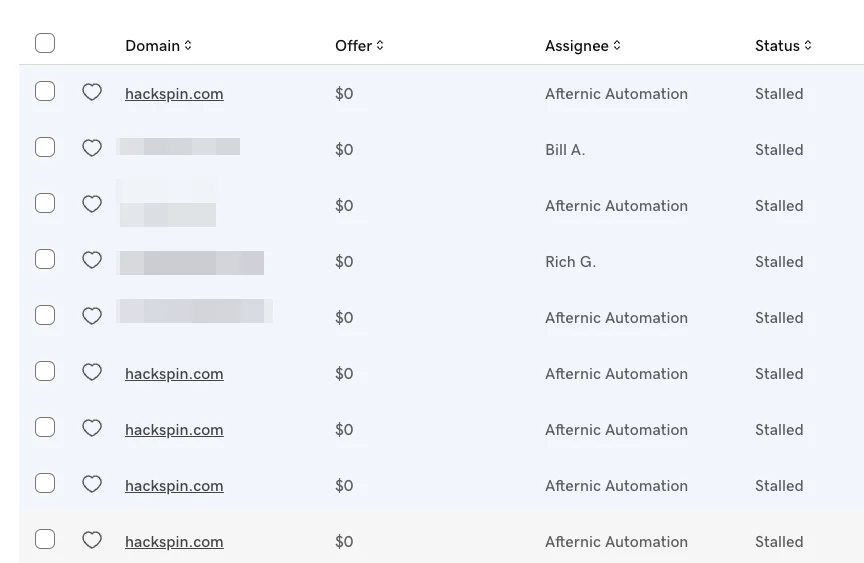Click the Rich G. assignee name
The image size is (864, 563).
(570, 262)
